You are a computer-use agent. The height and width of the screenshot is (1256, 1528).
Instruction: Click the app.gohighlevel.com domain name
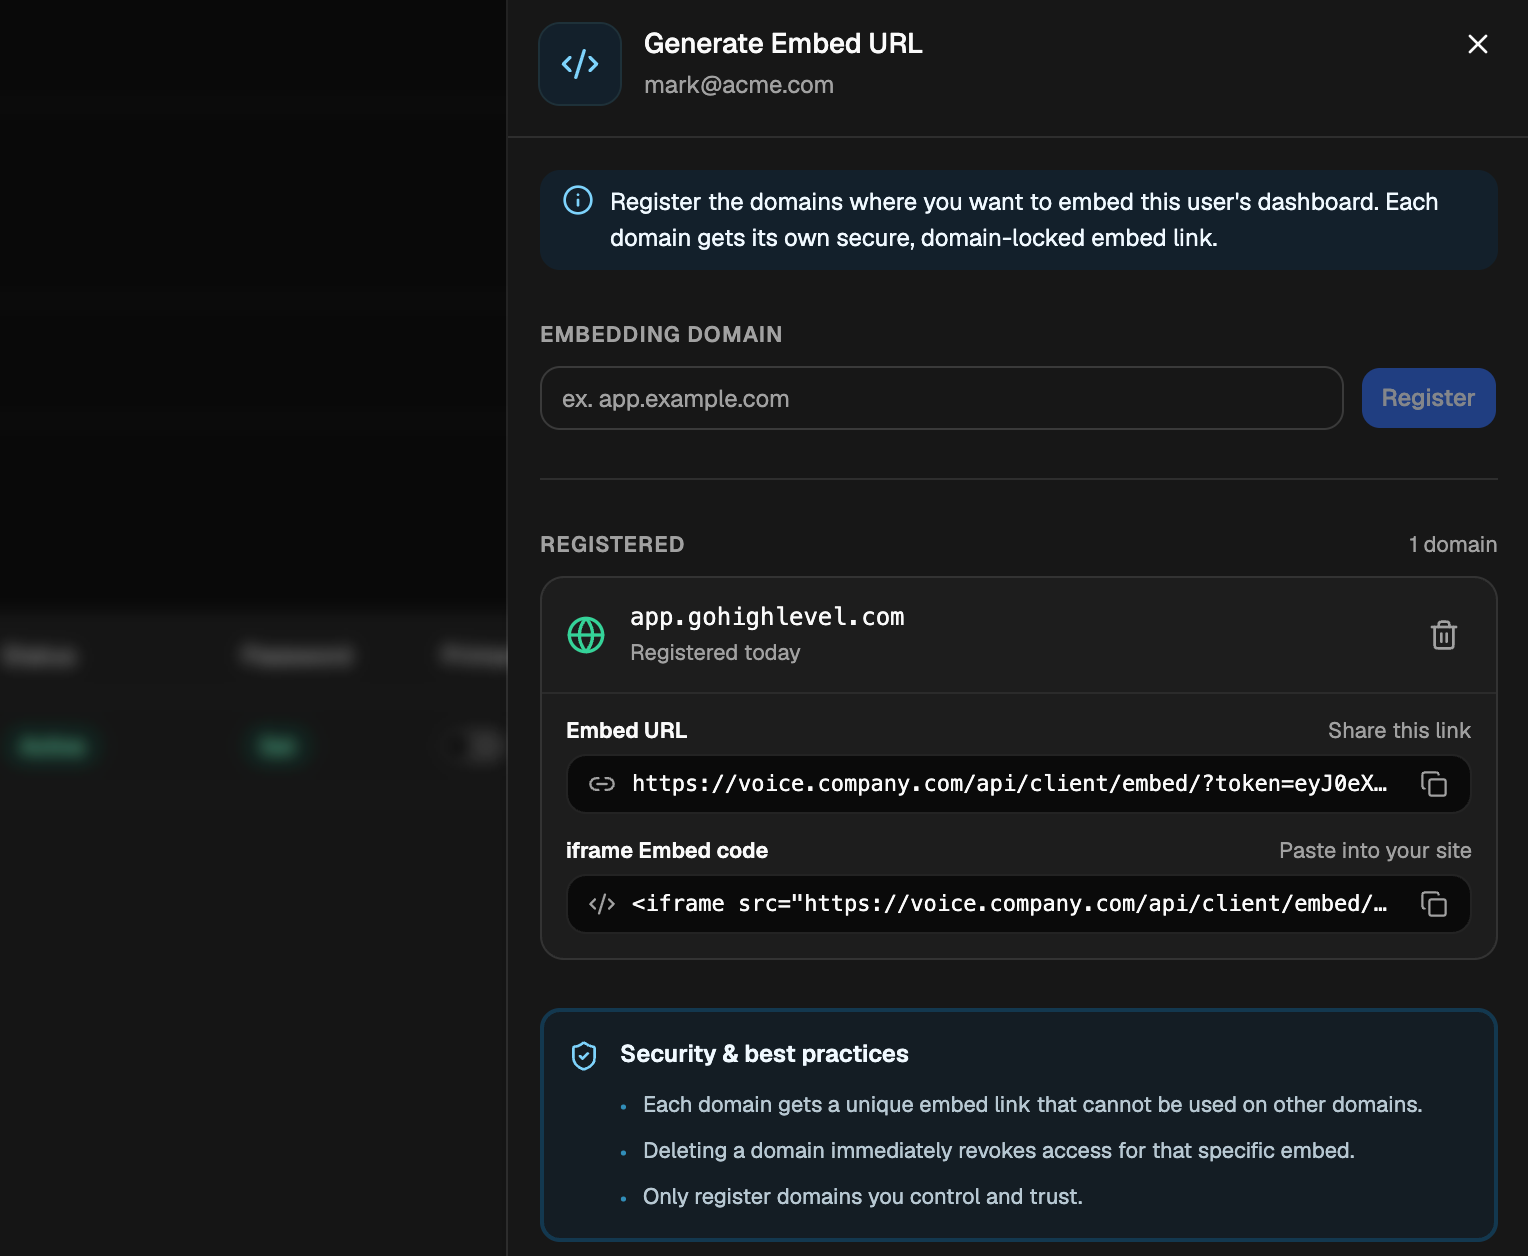[x=767, y=617]
